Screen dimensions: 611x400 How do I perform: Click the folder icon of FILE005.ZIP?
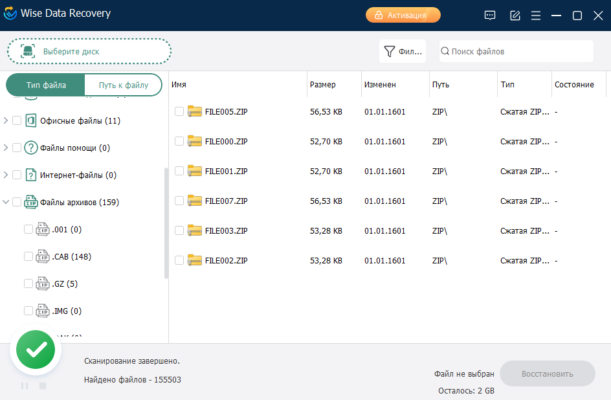(194, 111)
